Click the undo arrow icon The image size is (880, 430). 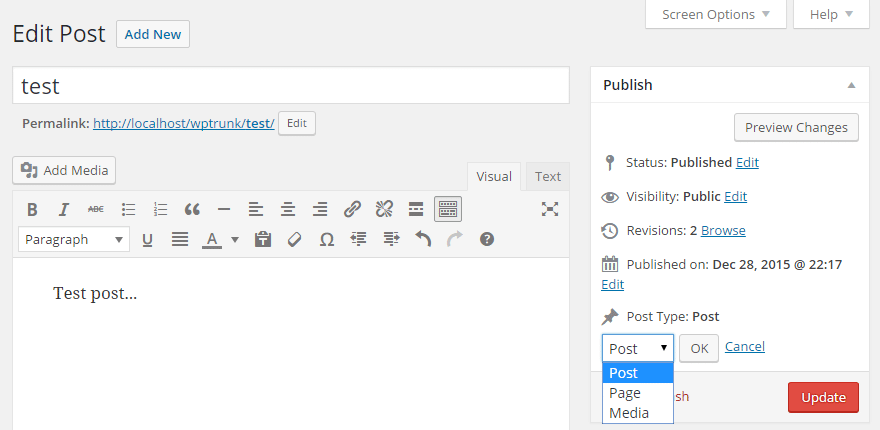[x=422, y=240]
